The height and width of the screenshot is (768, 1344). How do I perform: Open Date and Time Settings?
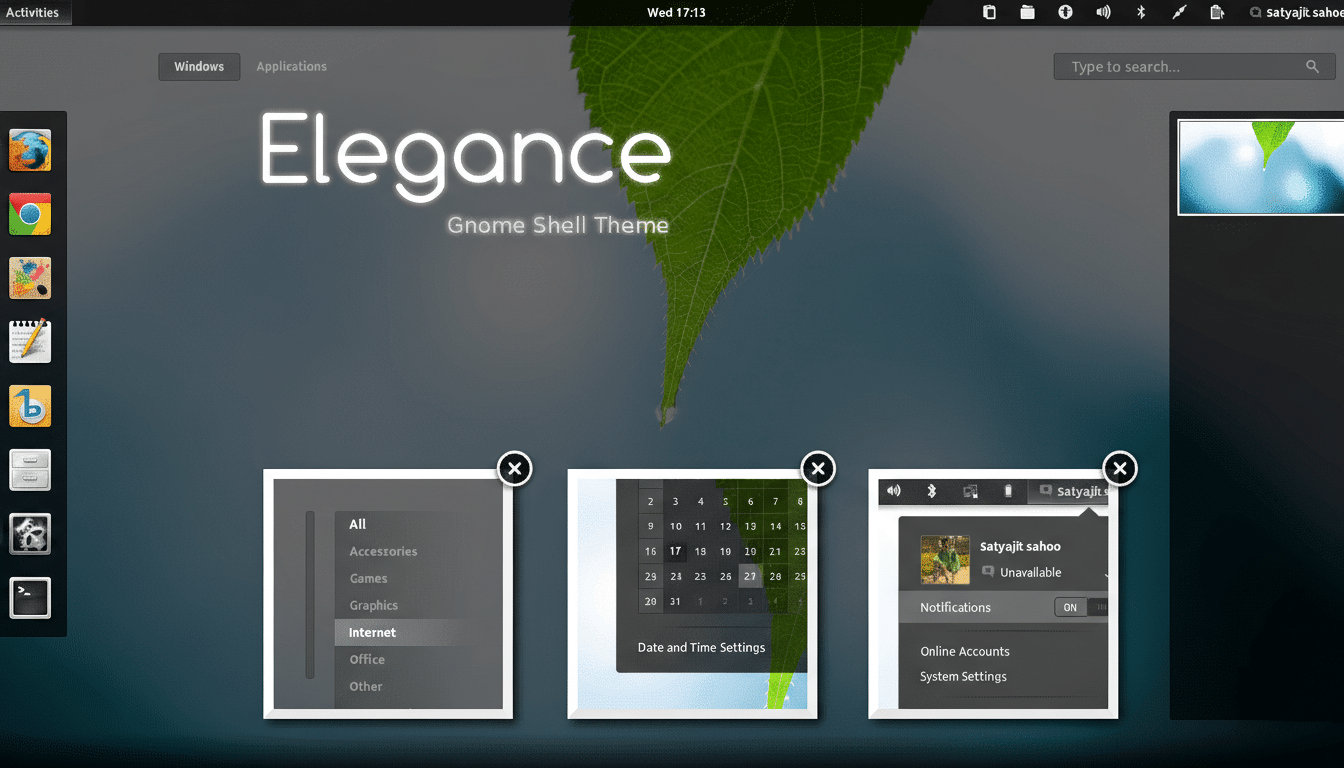[700, 647]
